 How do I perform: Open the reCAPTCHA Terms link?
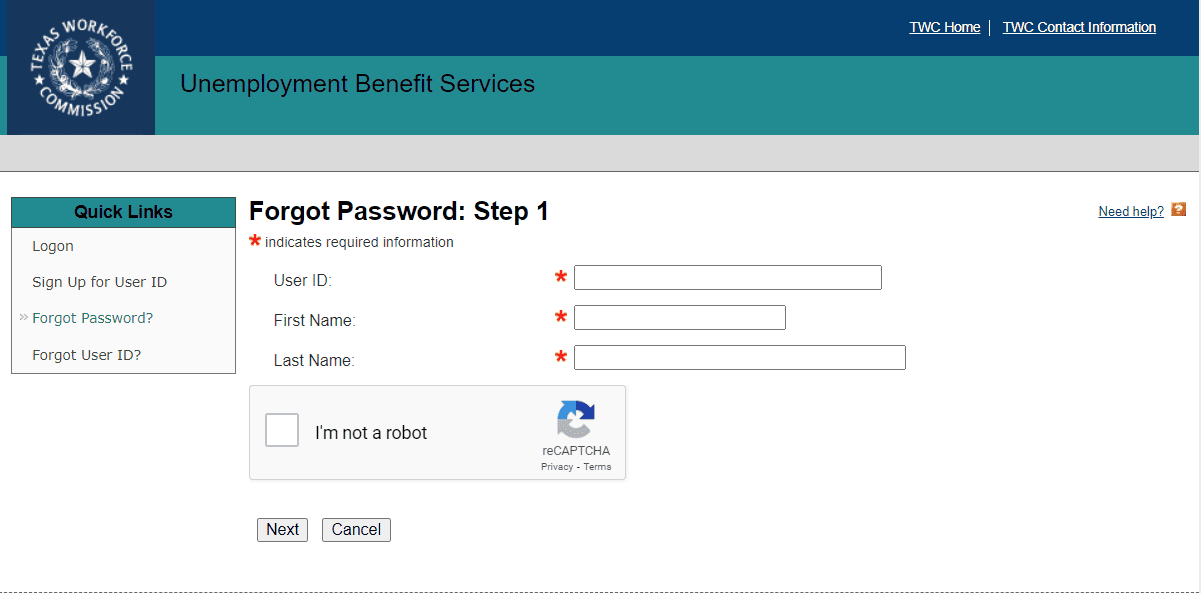pyautogui.click(x=597, y=467)
